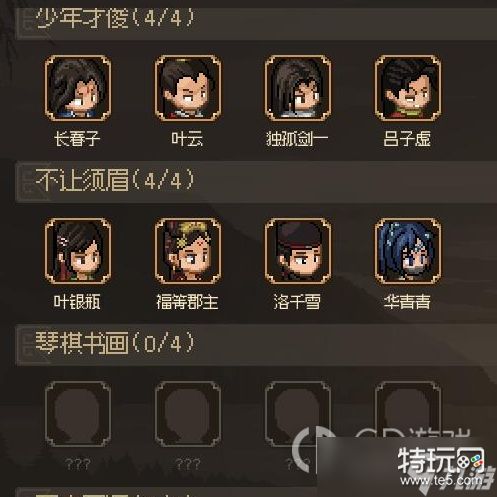The height and width of the screenshot is (497, 497).
Task: Click the 华青青 name label
Action: tap(407, 302)
